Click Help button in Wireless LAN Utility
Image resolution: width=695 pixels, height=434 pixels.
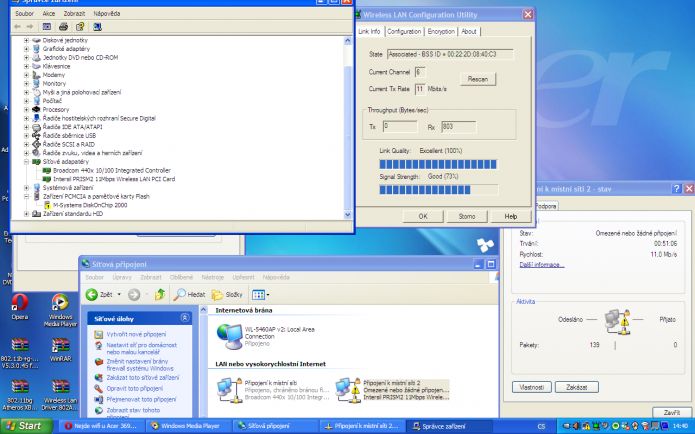click(x=511, y=216)
